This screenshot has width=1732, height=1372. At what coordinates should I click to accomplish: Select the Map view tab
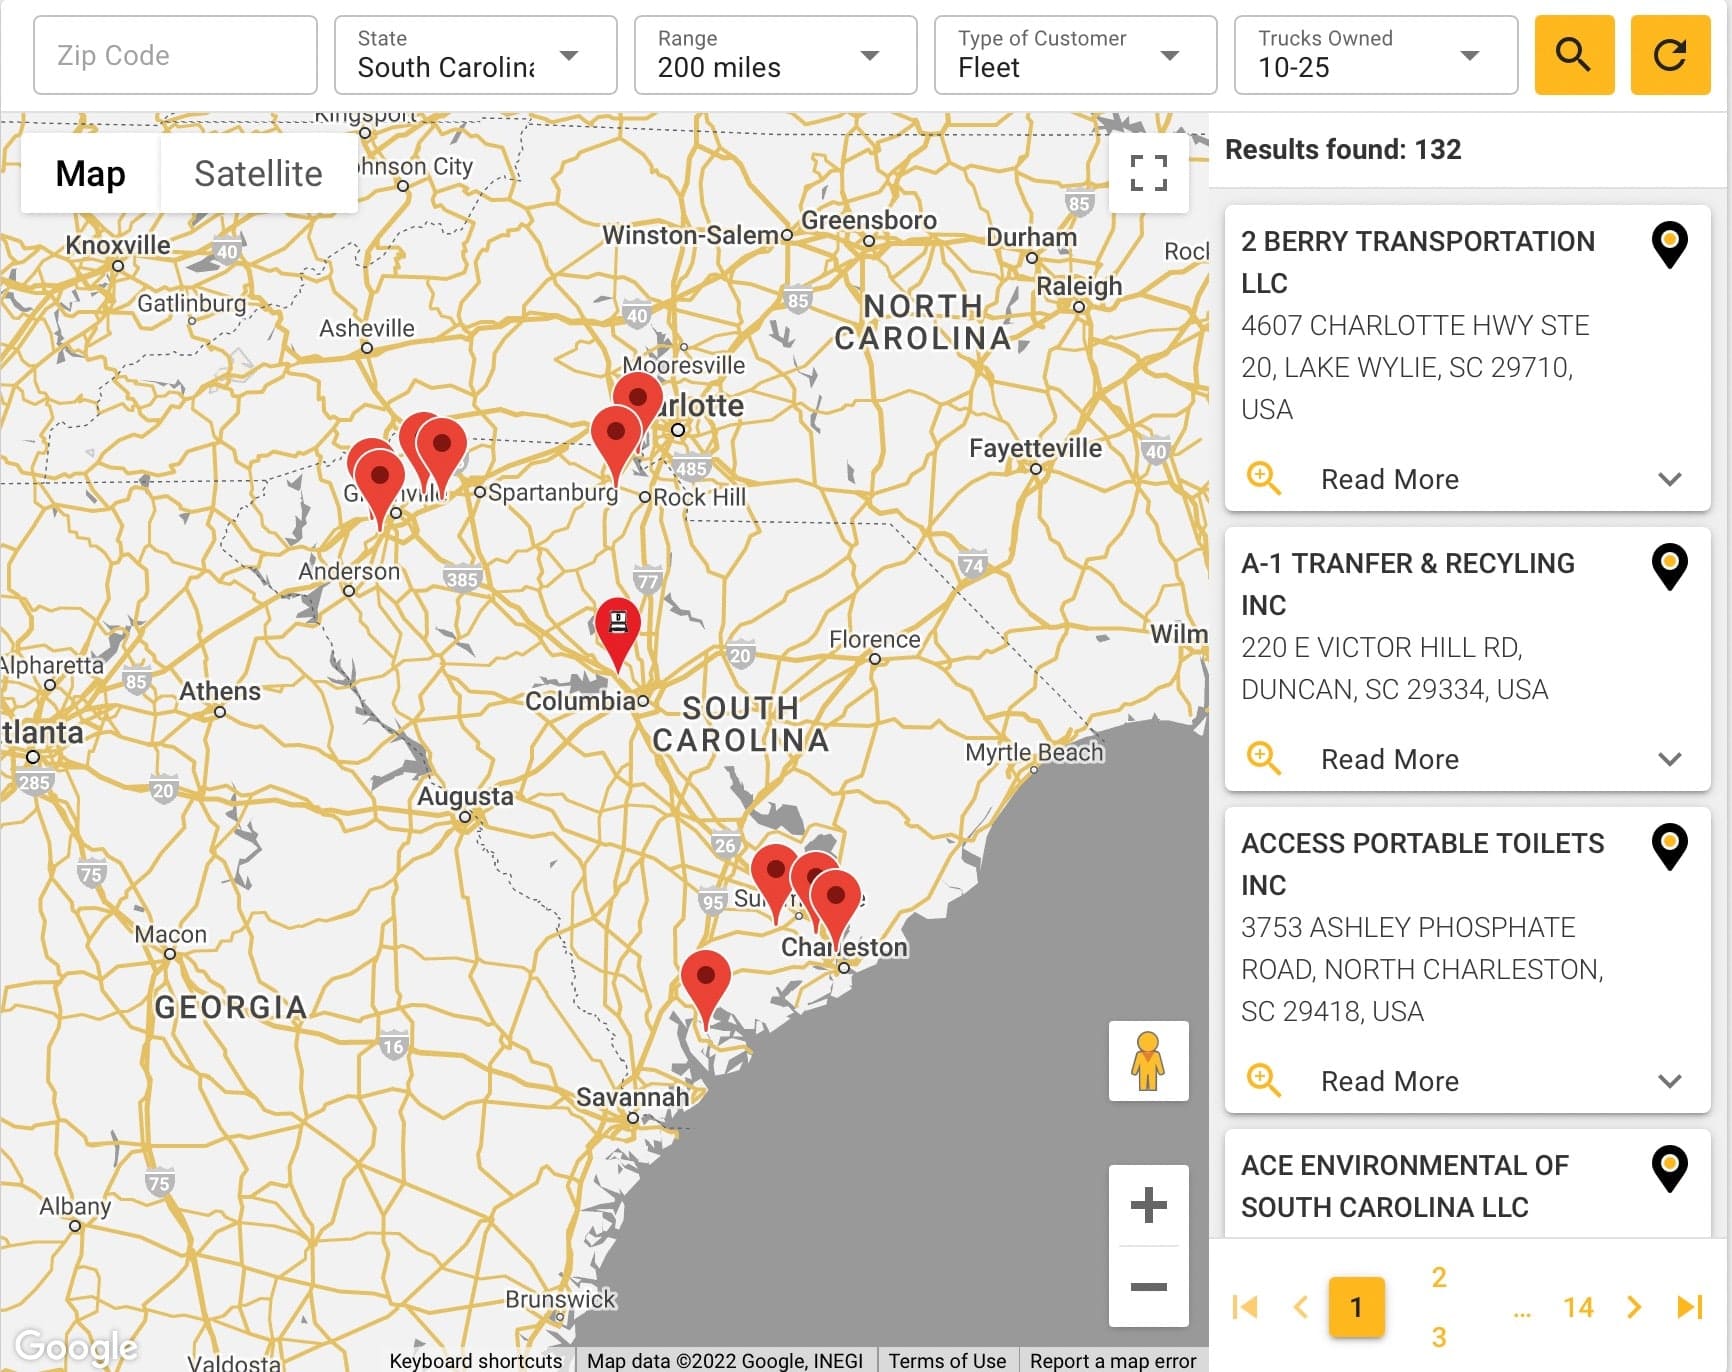[90, 173]
